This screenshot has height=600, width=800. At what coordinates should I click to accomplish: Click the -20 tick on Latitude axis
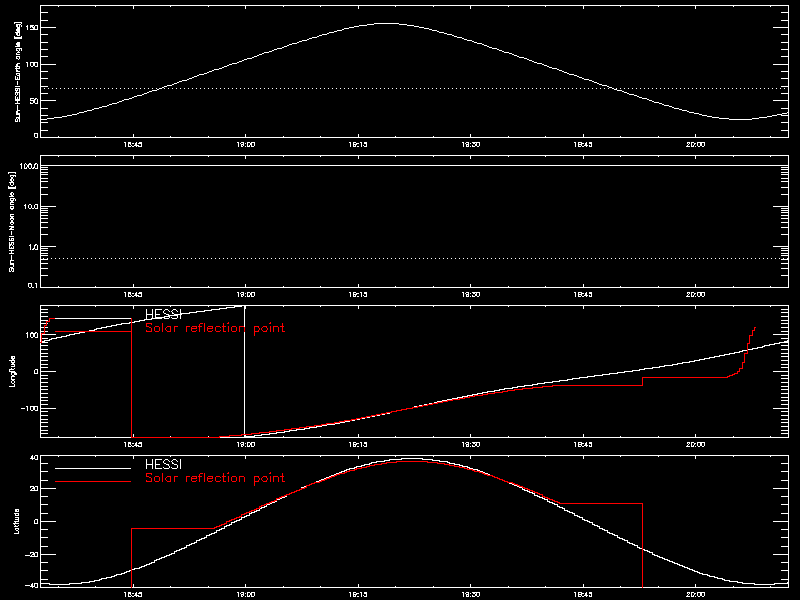(32, 554)
